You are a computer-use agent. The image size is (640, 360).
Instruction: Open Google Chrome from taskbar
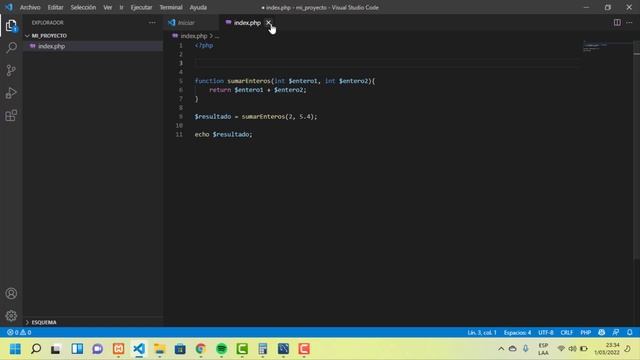[200, 349]
